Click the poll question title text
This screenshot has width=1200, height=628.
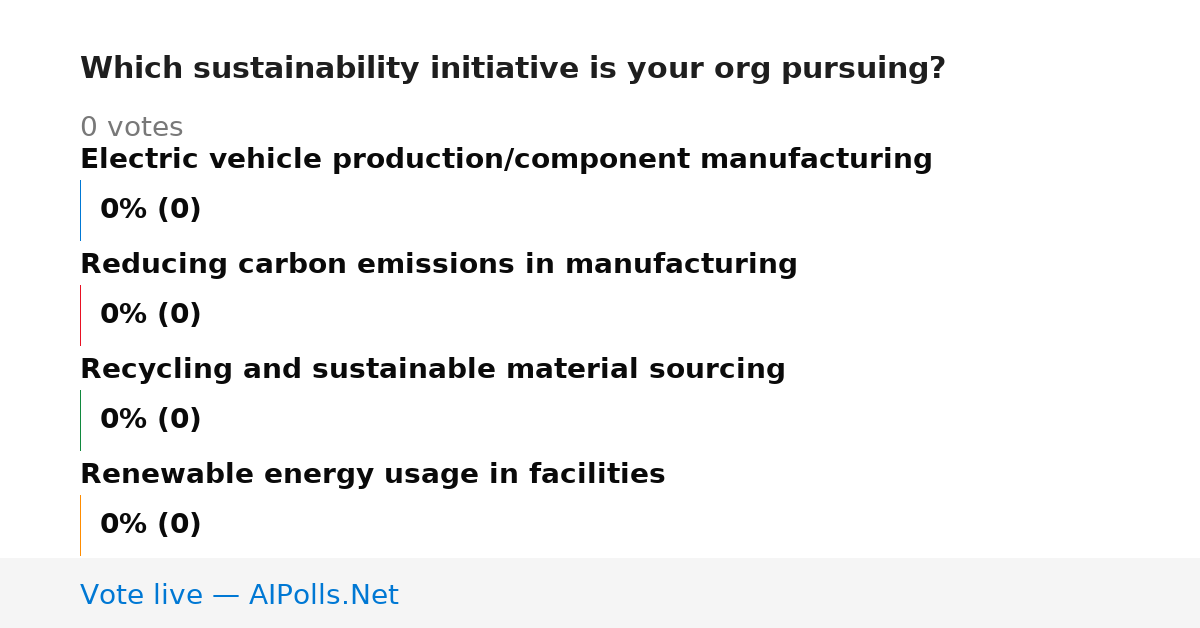513,69
